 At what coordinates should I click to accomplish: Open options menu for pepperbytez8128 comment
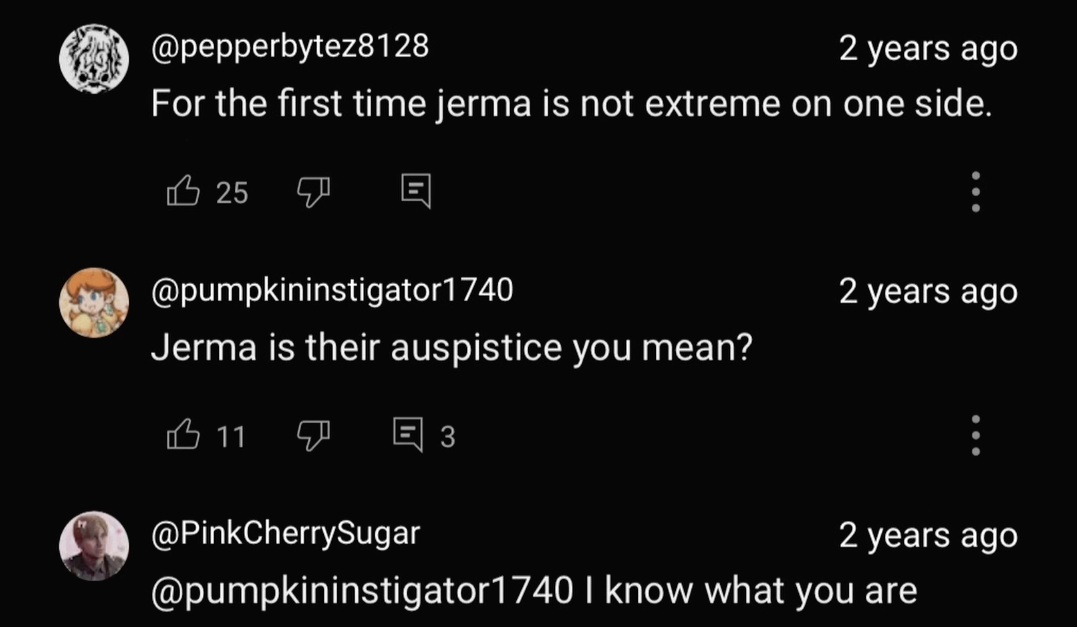(977, 191)
